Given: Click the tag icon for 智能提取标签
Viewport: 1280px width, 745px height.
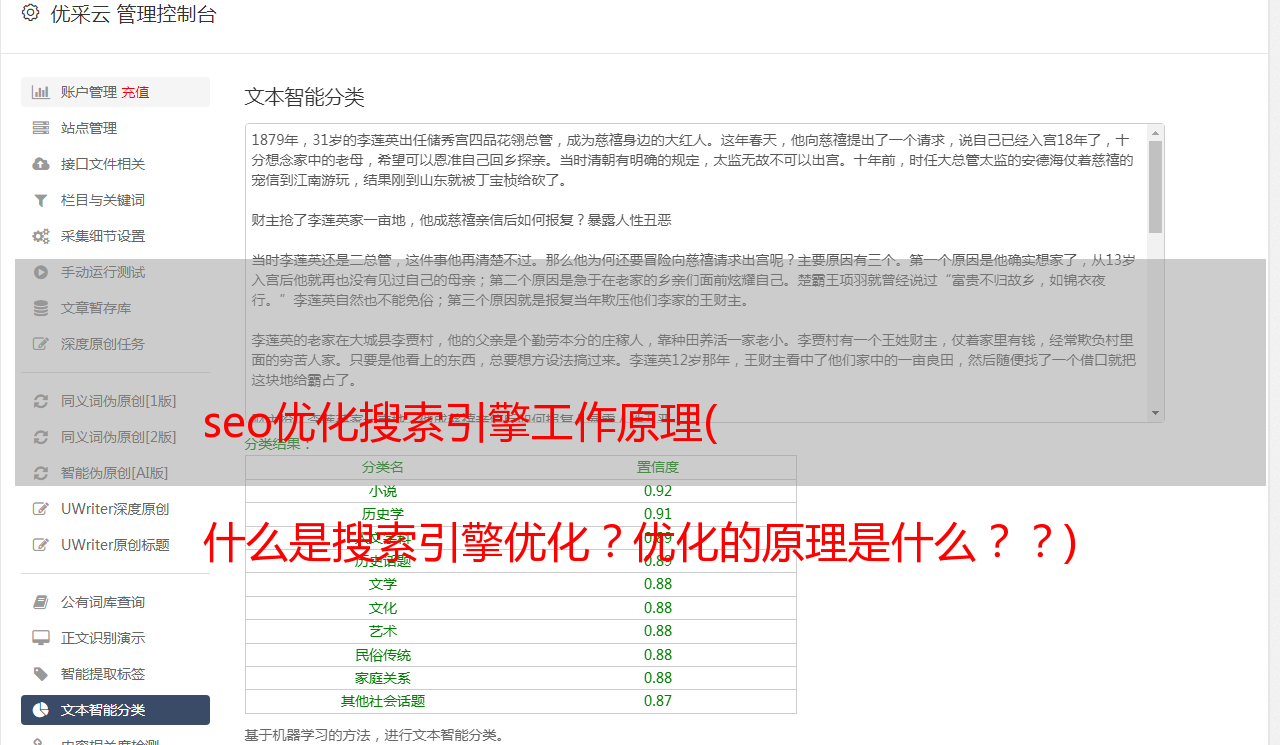Looking at the screenshot, I should click(41, 674).
